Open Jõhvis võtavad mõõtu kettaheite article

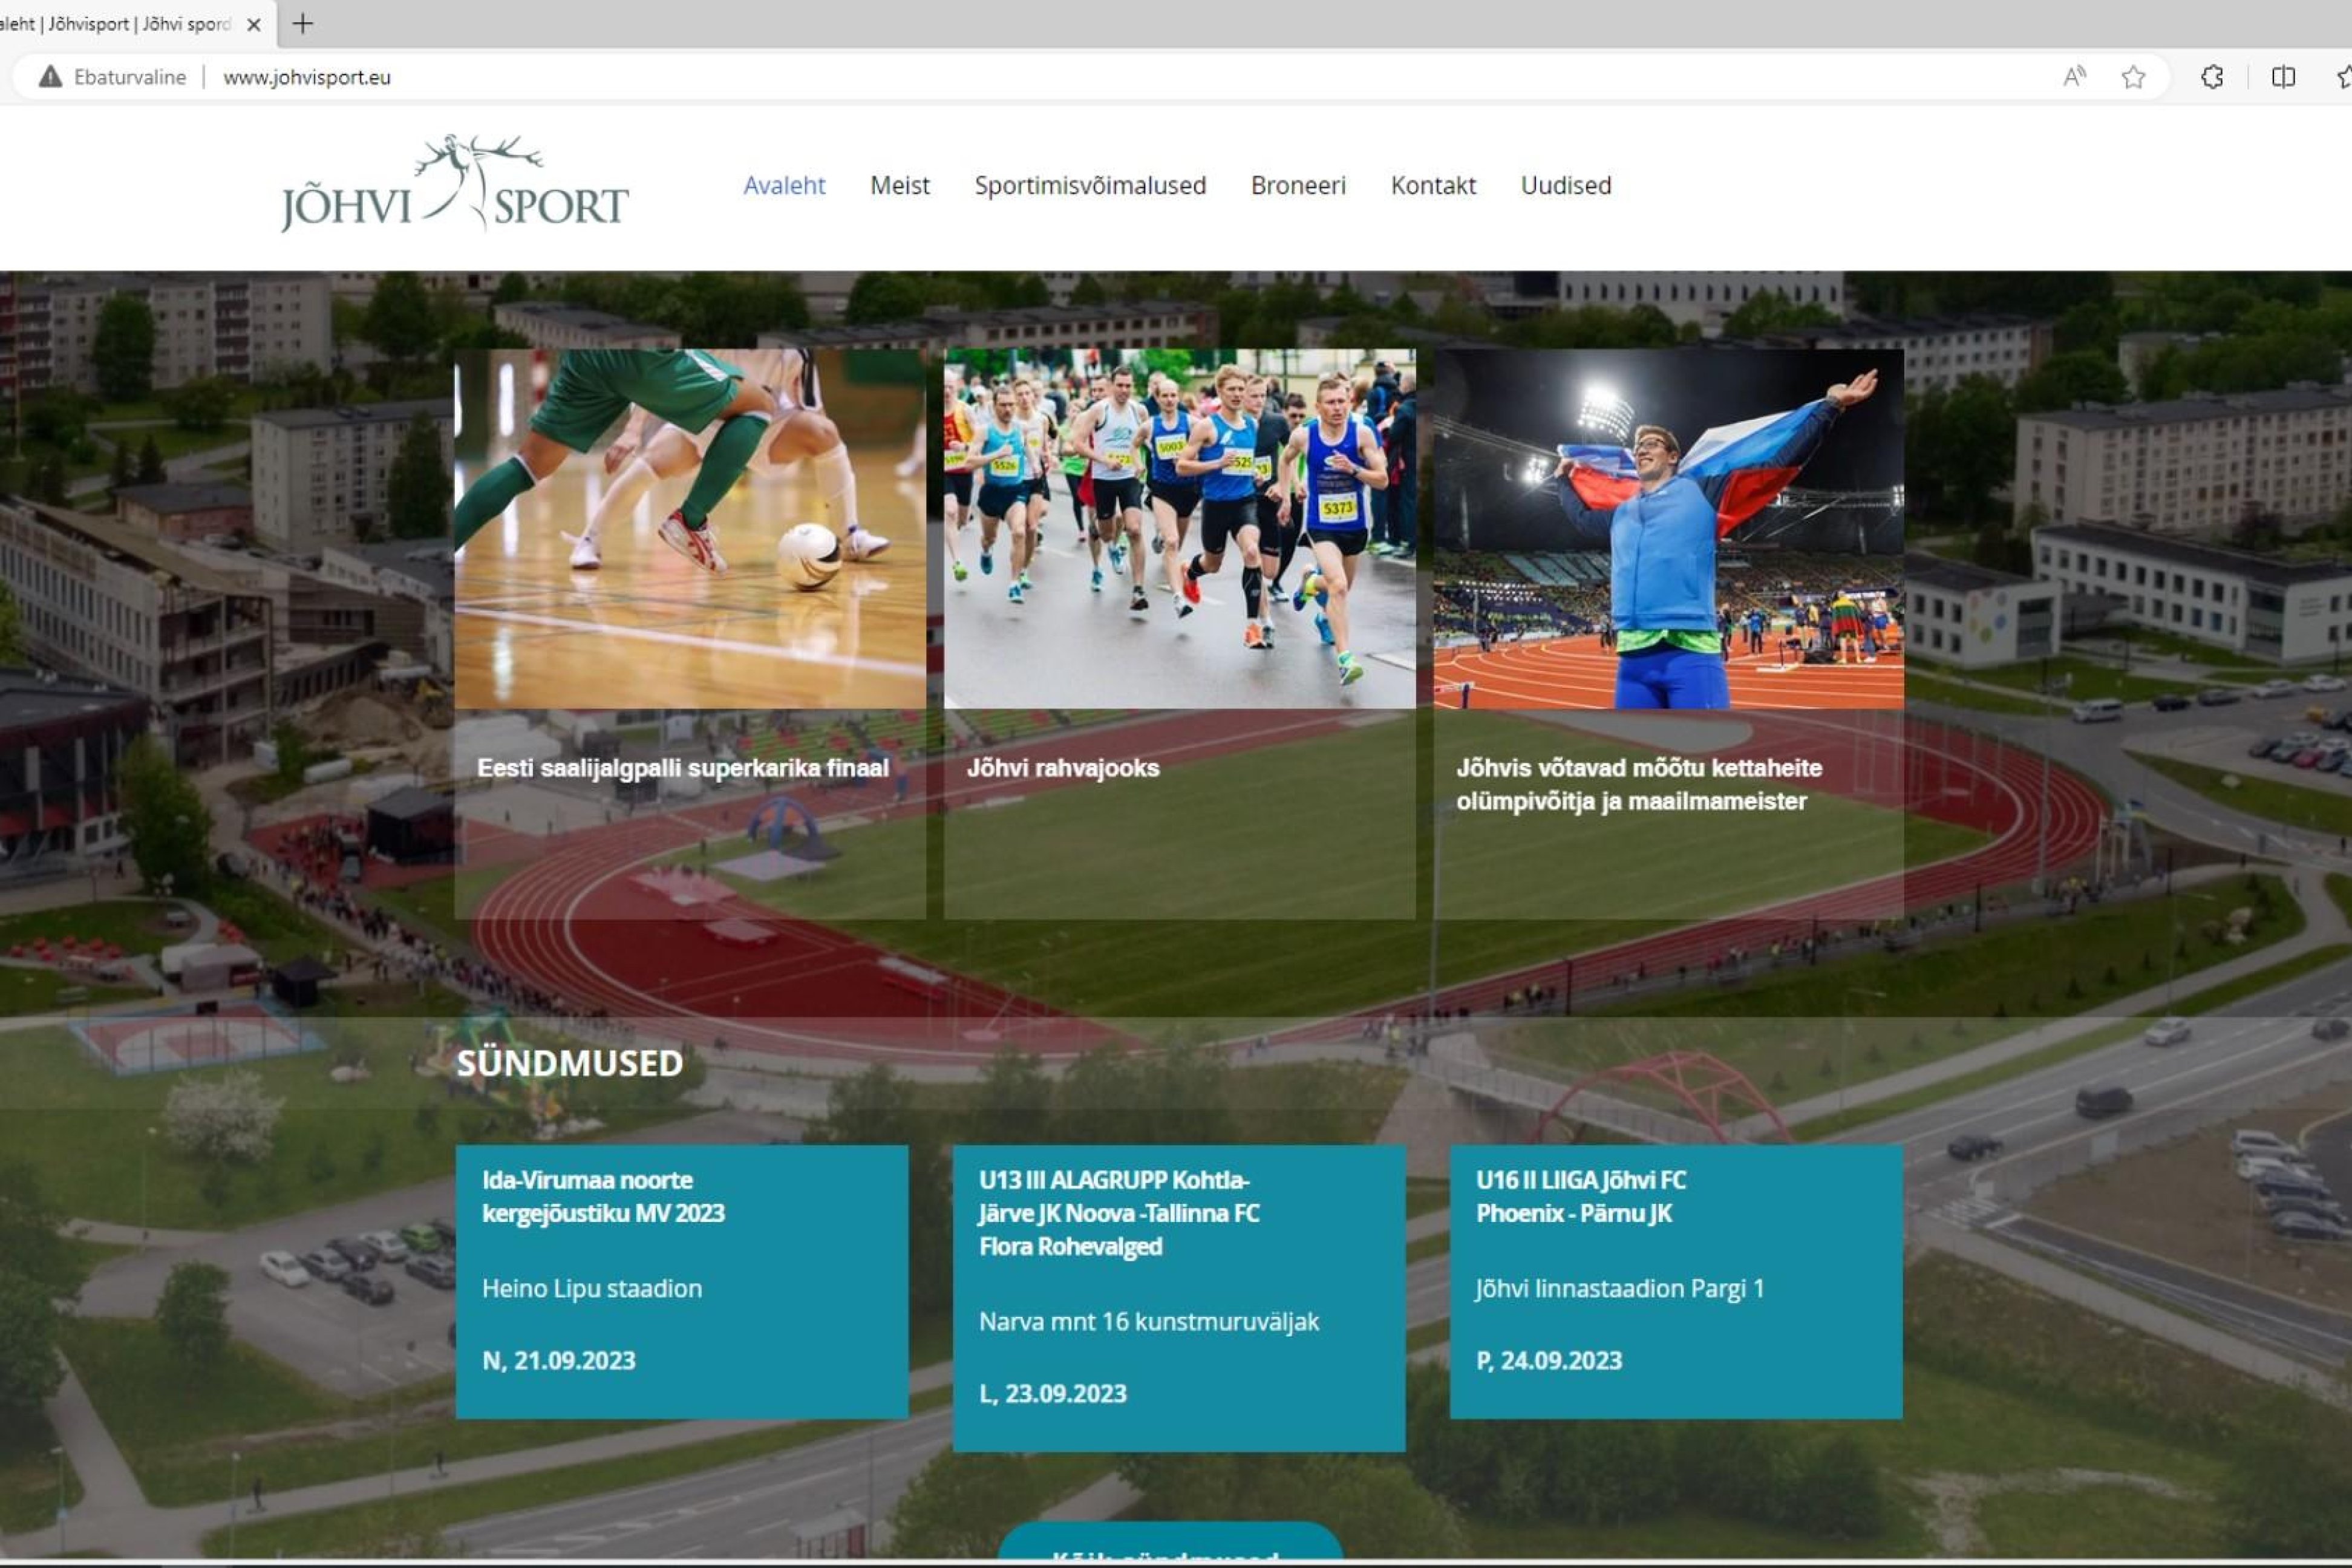(1639, 784)
